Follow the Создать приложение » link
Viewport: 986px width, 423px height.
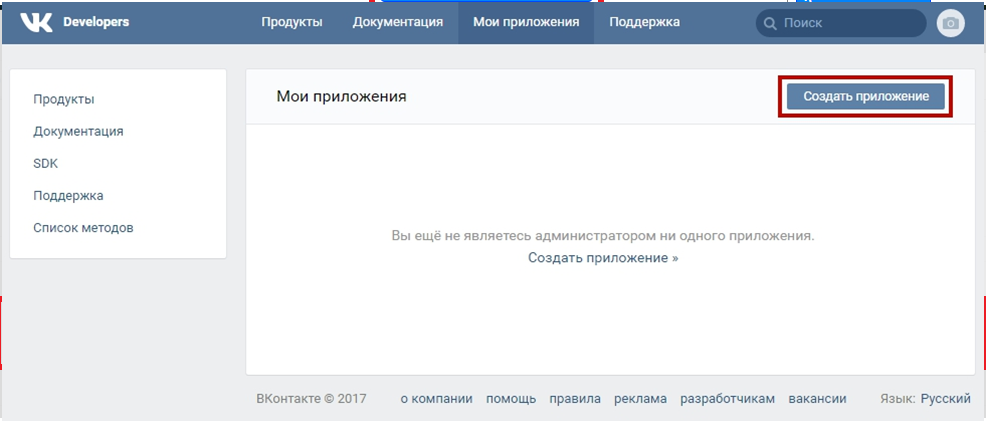[603, 258]
